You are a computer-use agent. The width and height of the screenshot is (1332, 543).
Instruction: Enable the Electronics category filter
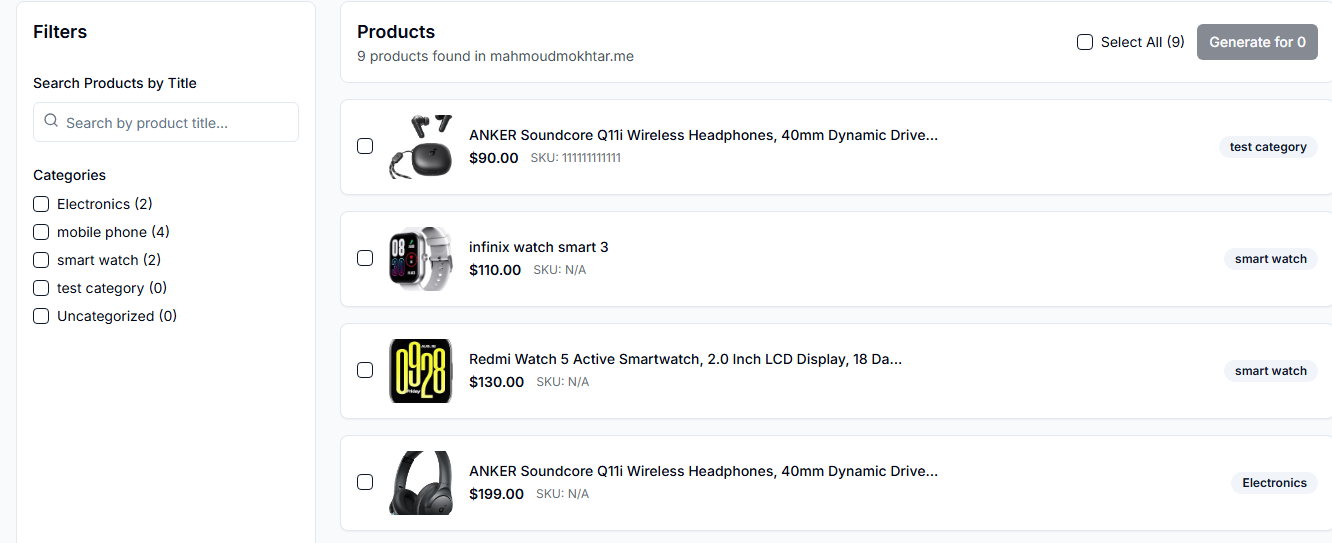tap(41, 204)
